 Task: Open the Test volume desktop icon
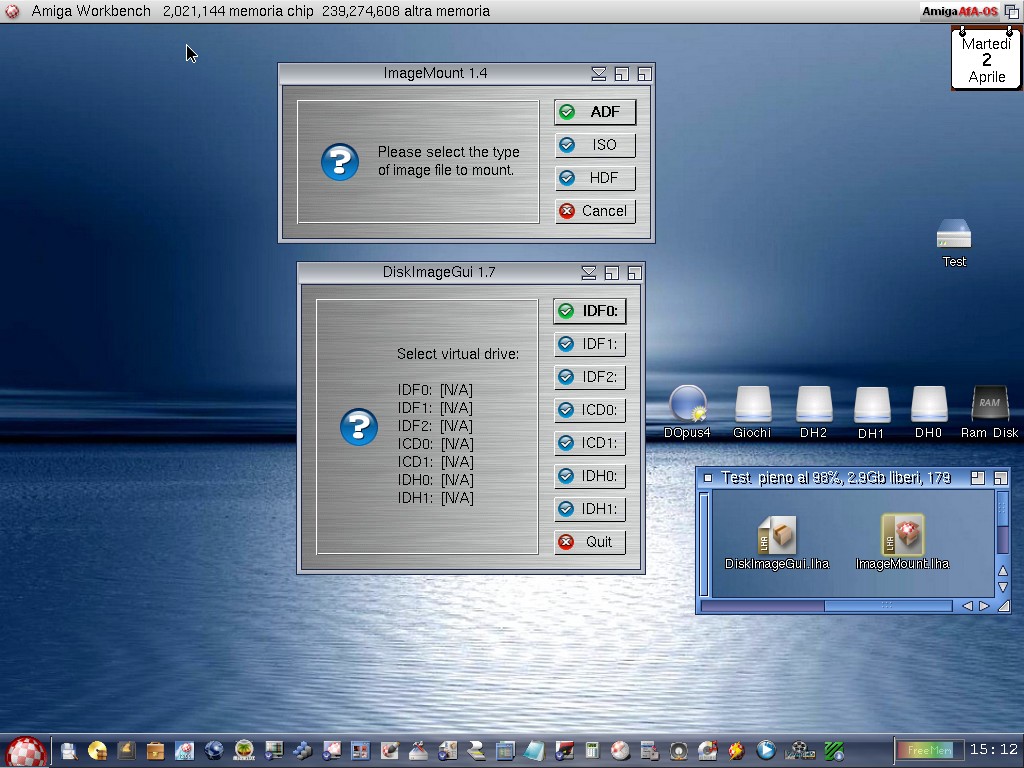click(953, 236)
